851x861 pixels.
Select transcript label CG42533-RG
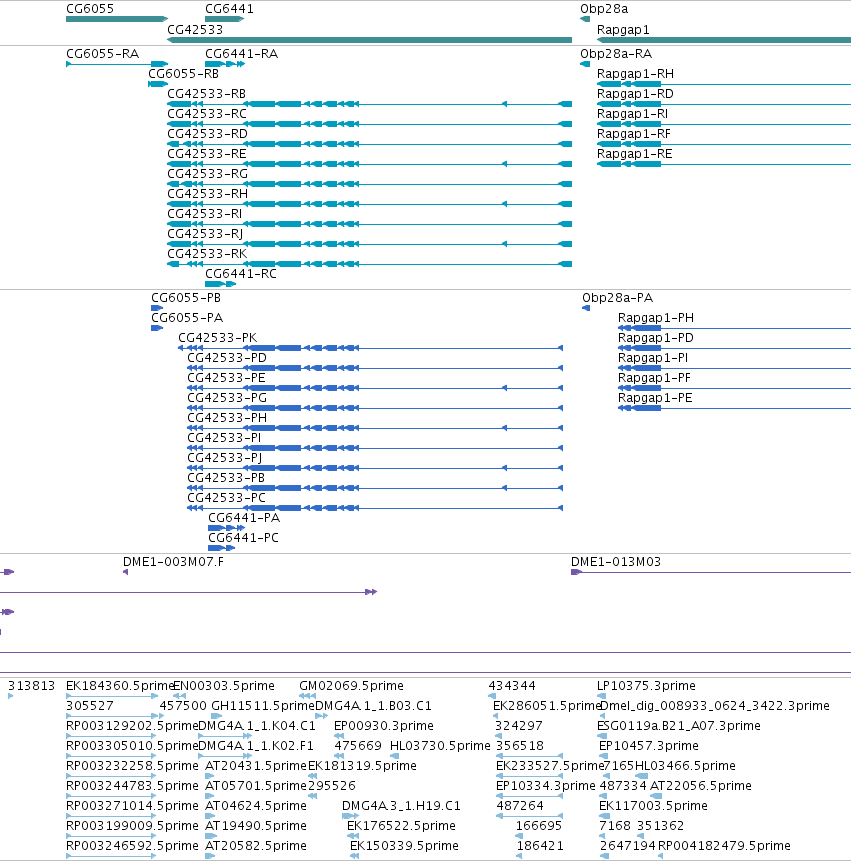click(x=208, y=174)
